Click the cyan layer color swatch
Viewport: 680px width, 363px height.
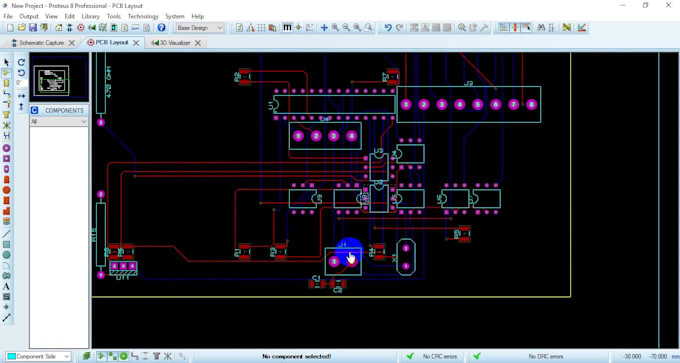(11, 356)
